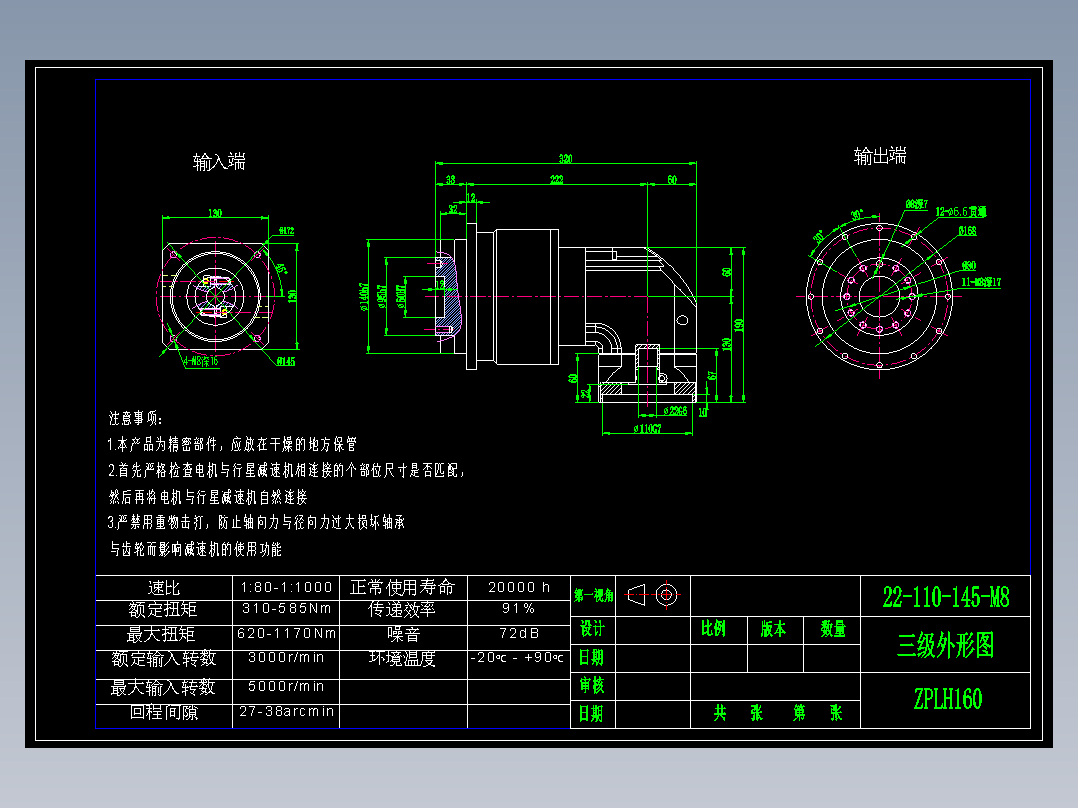
Task: Select the 输入端 square input flange view
Action: point(215,295)
